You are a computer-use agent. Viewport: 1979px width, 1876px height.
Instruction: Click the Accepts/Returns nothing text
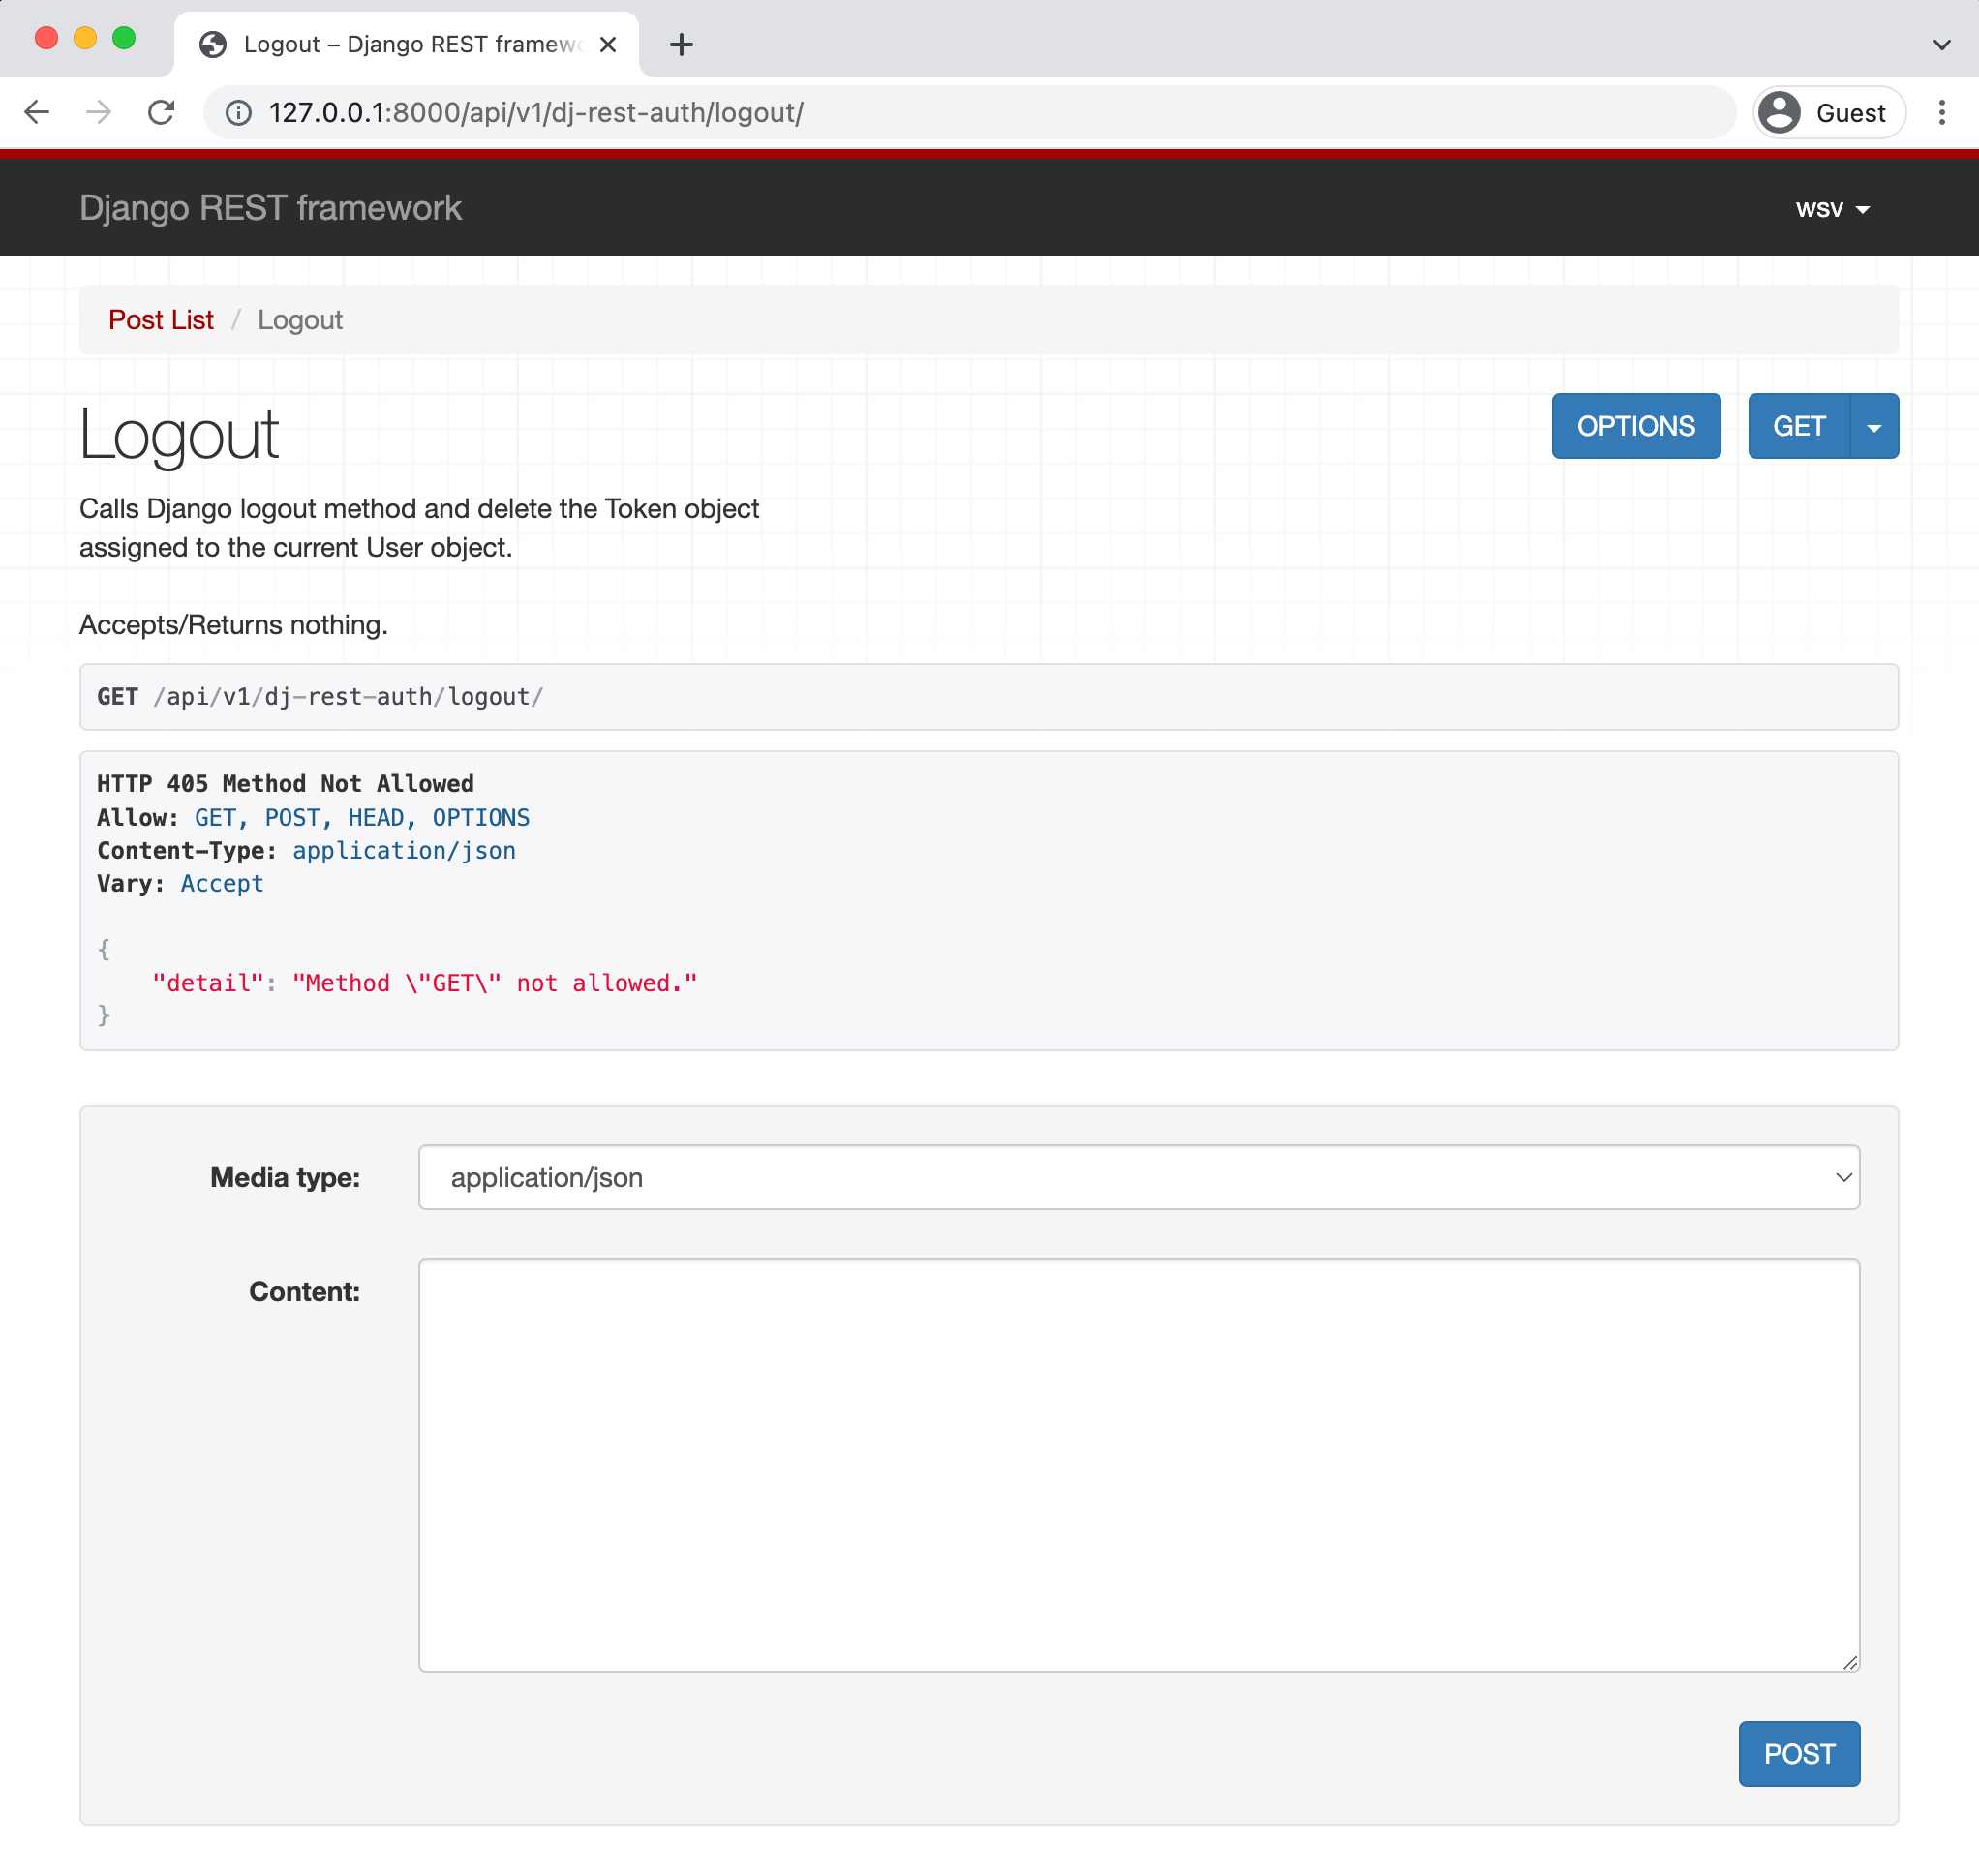click(233, 625)
